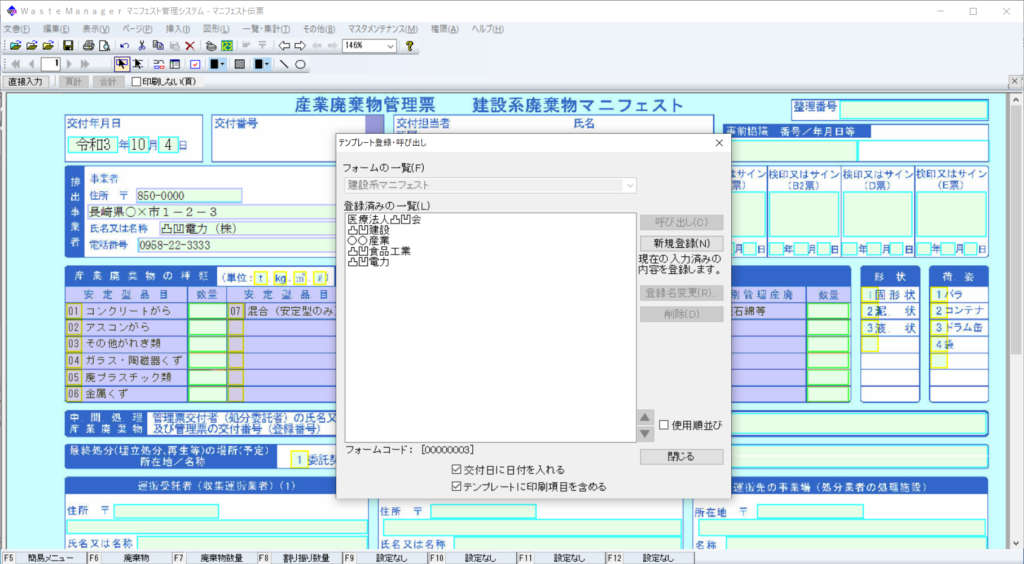Screen dimensions: 1024x564
Task: Click the right hollow arrow icon
Action: [x=300, y=46]
